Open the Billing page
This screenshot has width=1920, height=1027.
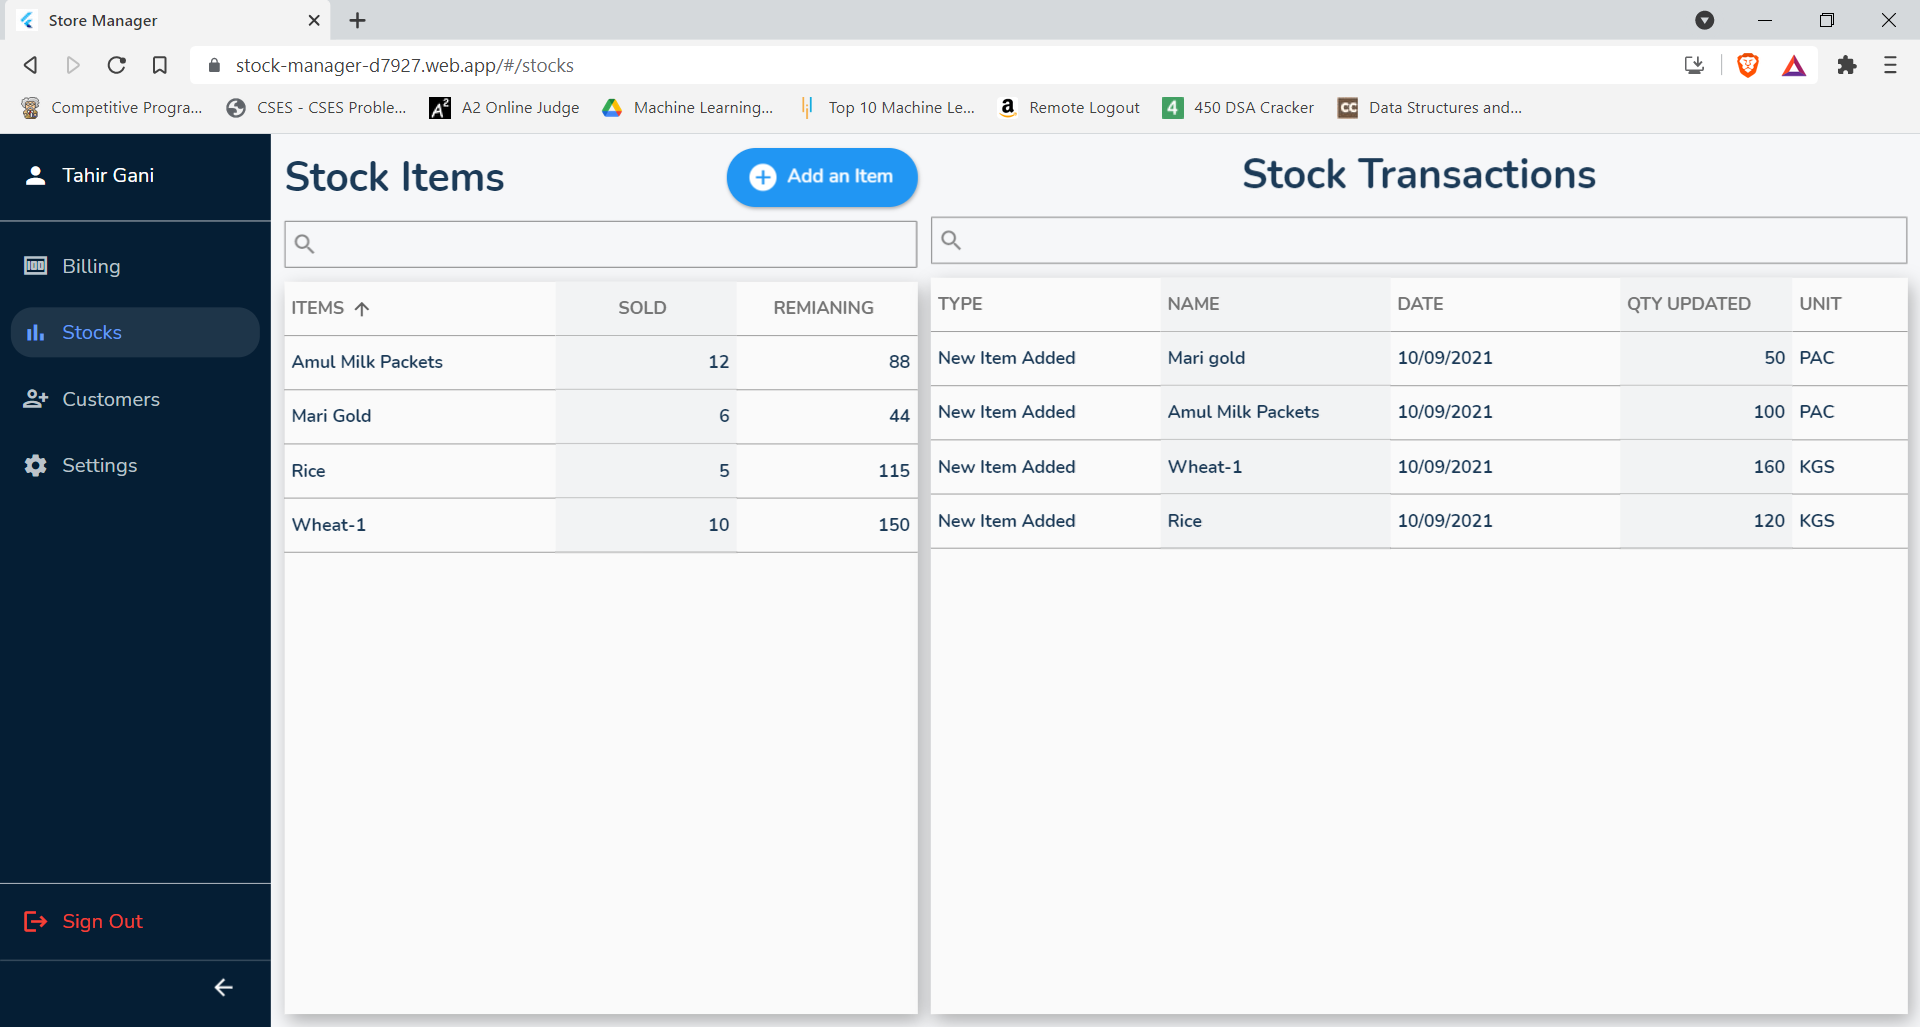[135, 266]
